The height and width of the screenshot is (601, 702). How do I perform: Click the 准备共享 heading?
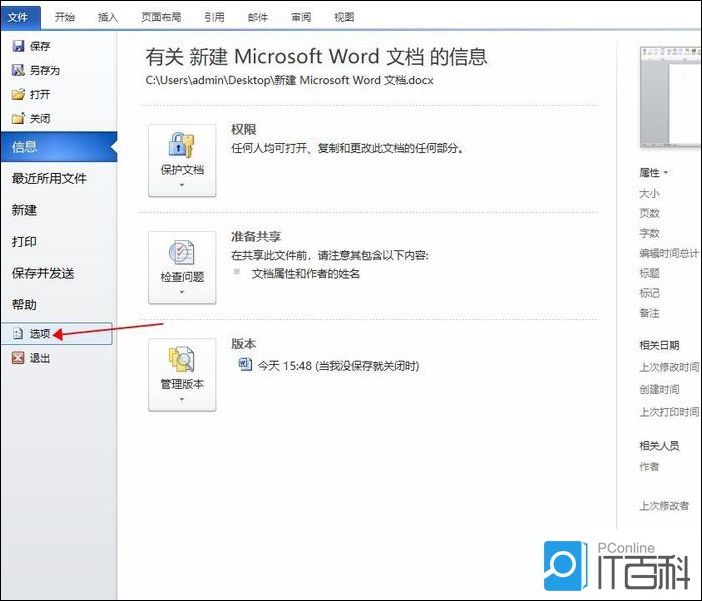coord(256,236)
